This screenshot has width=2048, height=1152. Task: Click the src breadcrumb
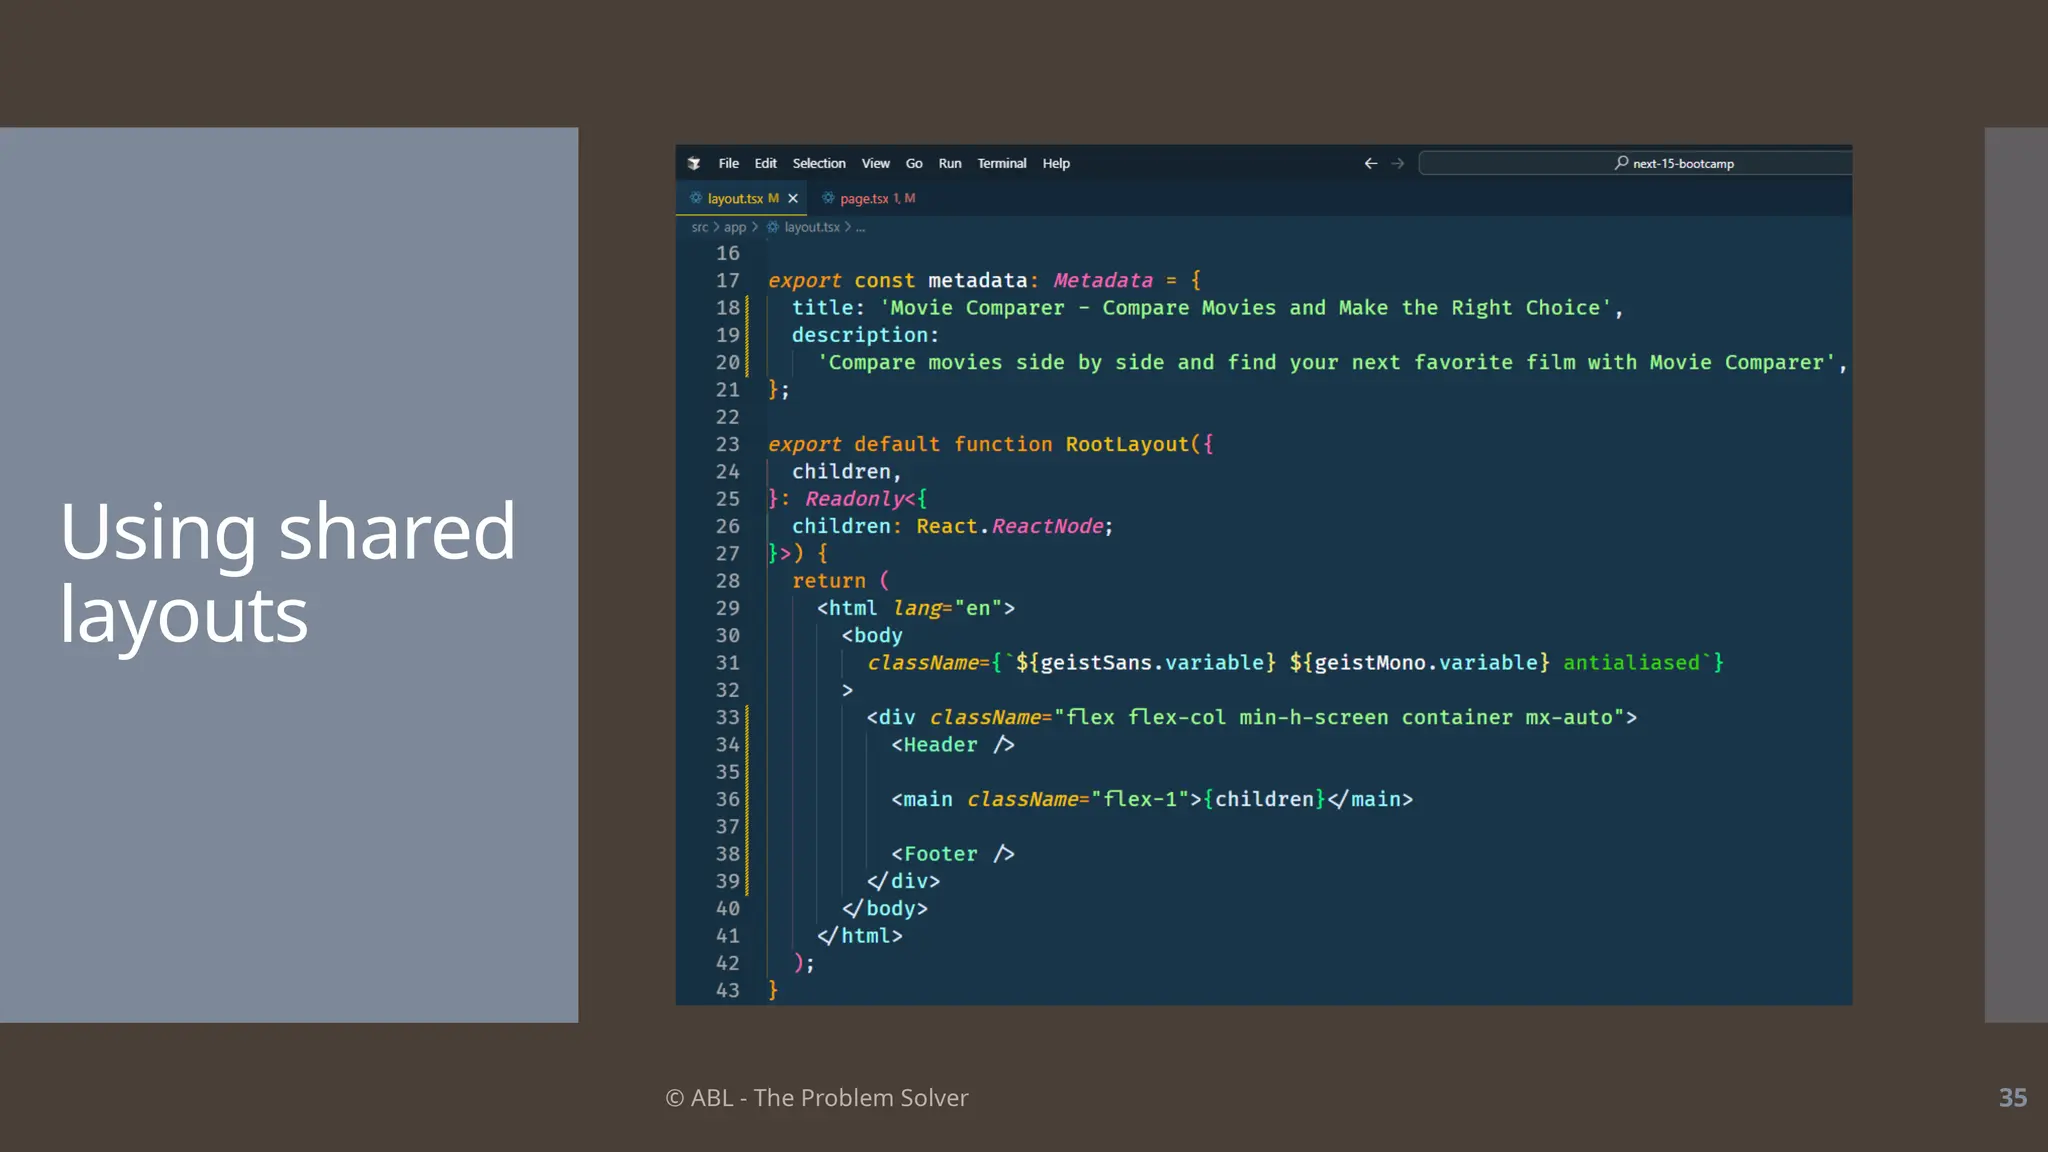point(699,227)
